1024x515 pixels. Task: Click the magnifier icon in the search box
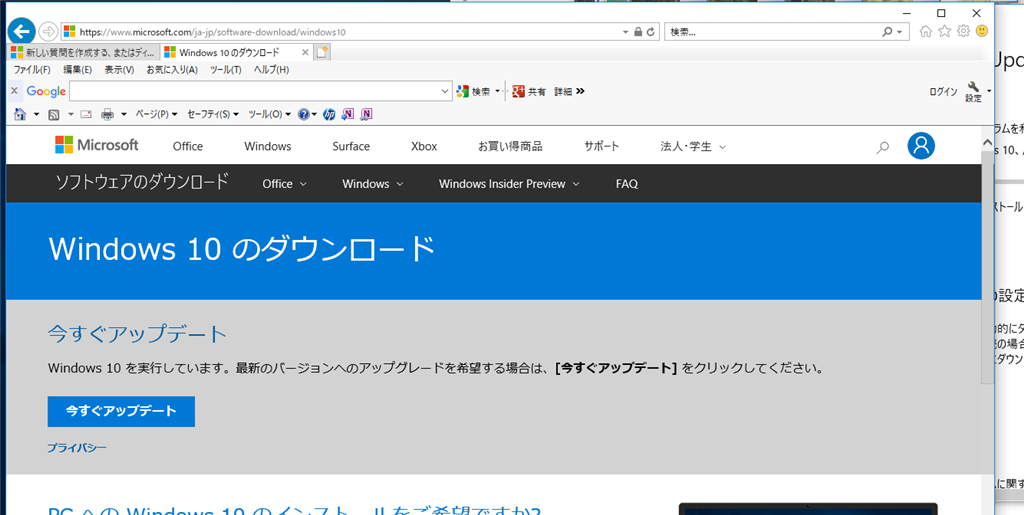point(887,31)
